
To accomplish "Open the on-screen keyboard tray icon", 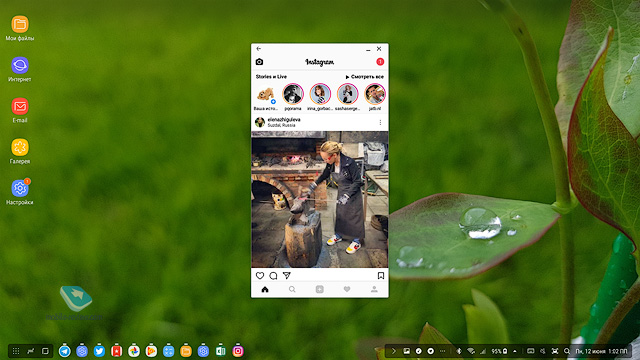I will pos(531,351).
